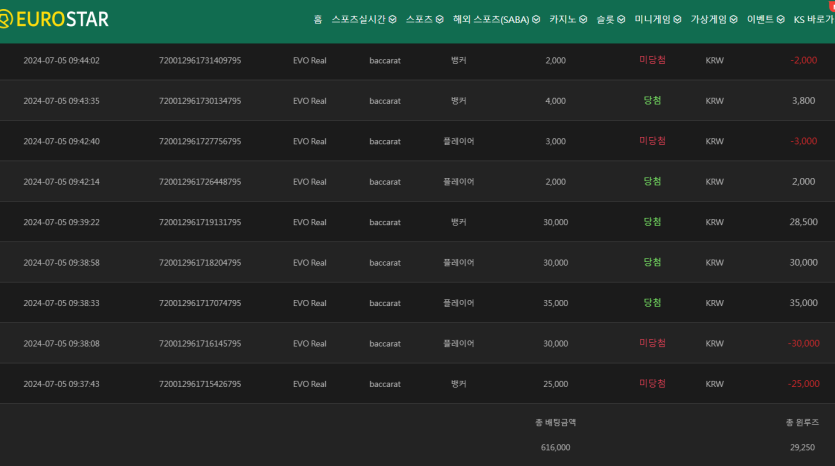Select bet ID 720012961719131795

(x=200, y=223)
